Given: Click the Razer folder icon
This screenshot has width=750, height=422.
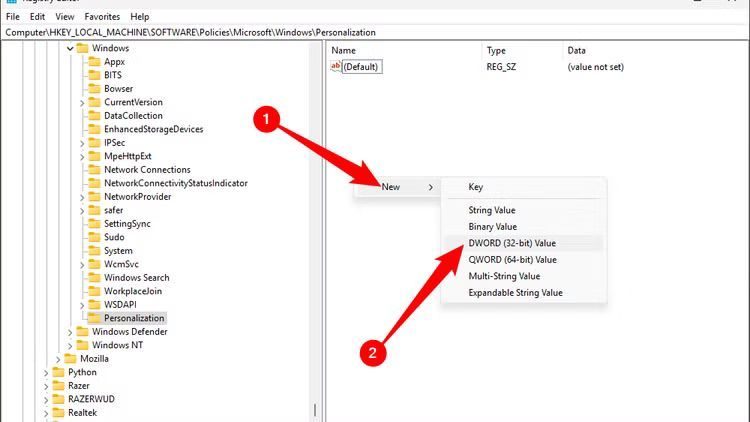Looking at the screenshot, I should 58,385.
